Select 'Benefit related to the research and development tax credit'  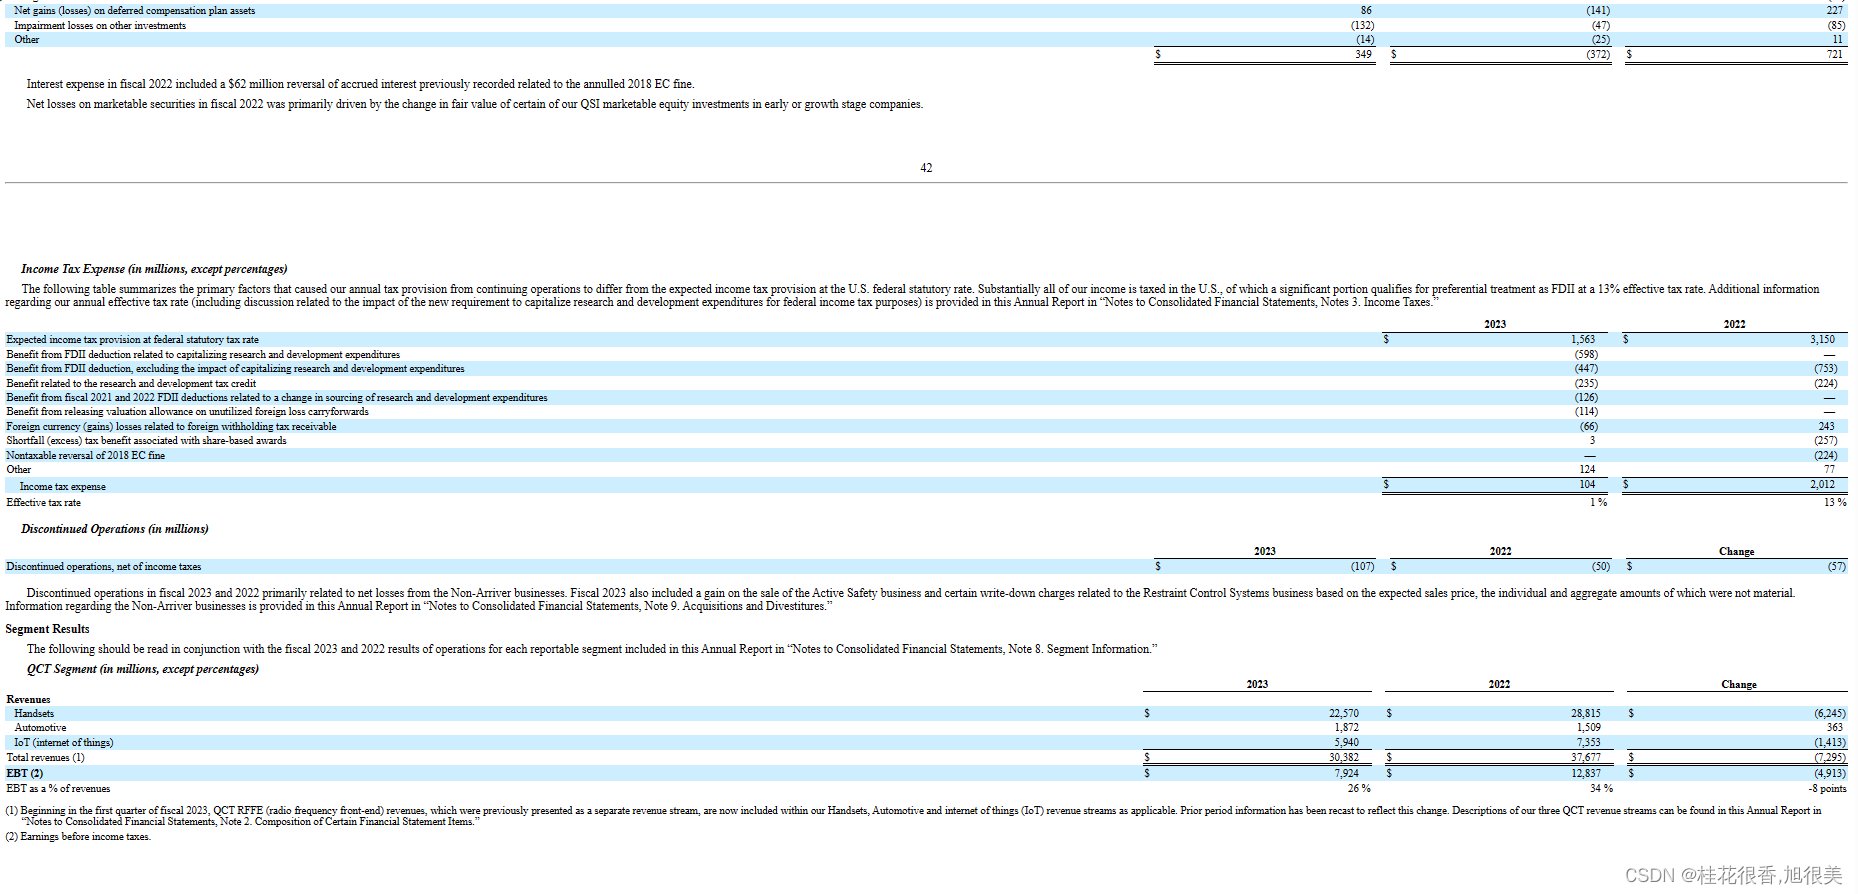[131, 384]
